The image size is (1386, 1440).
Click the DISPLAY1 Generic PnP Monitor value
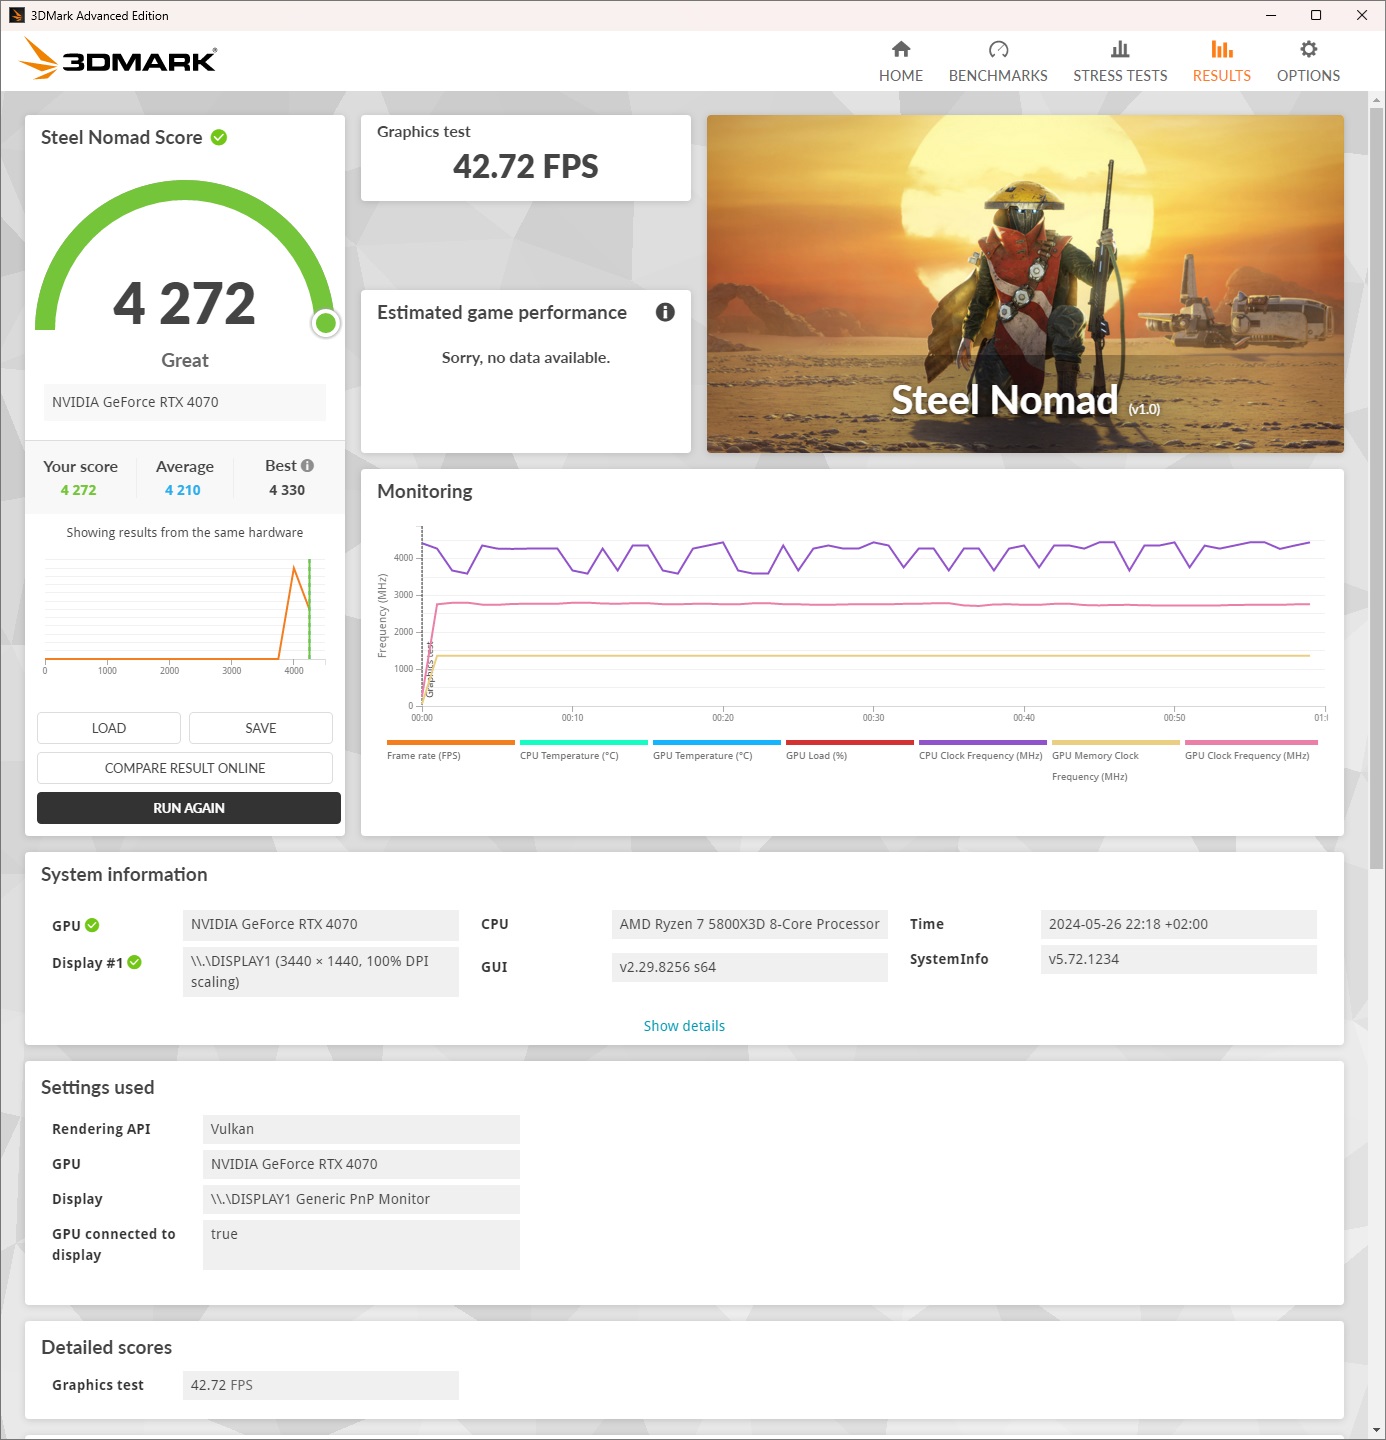coord(361,1199)
